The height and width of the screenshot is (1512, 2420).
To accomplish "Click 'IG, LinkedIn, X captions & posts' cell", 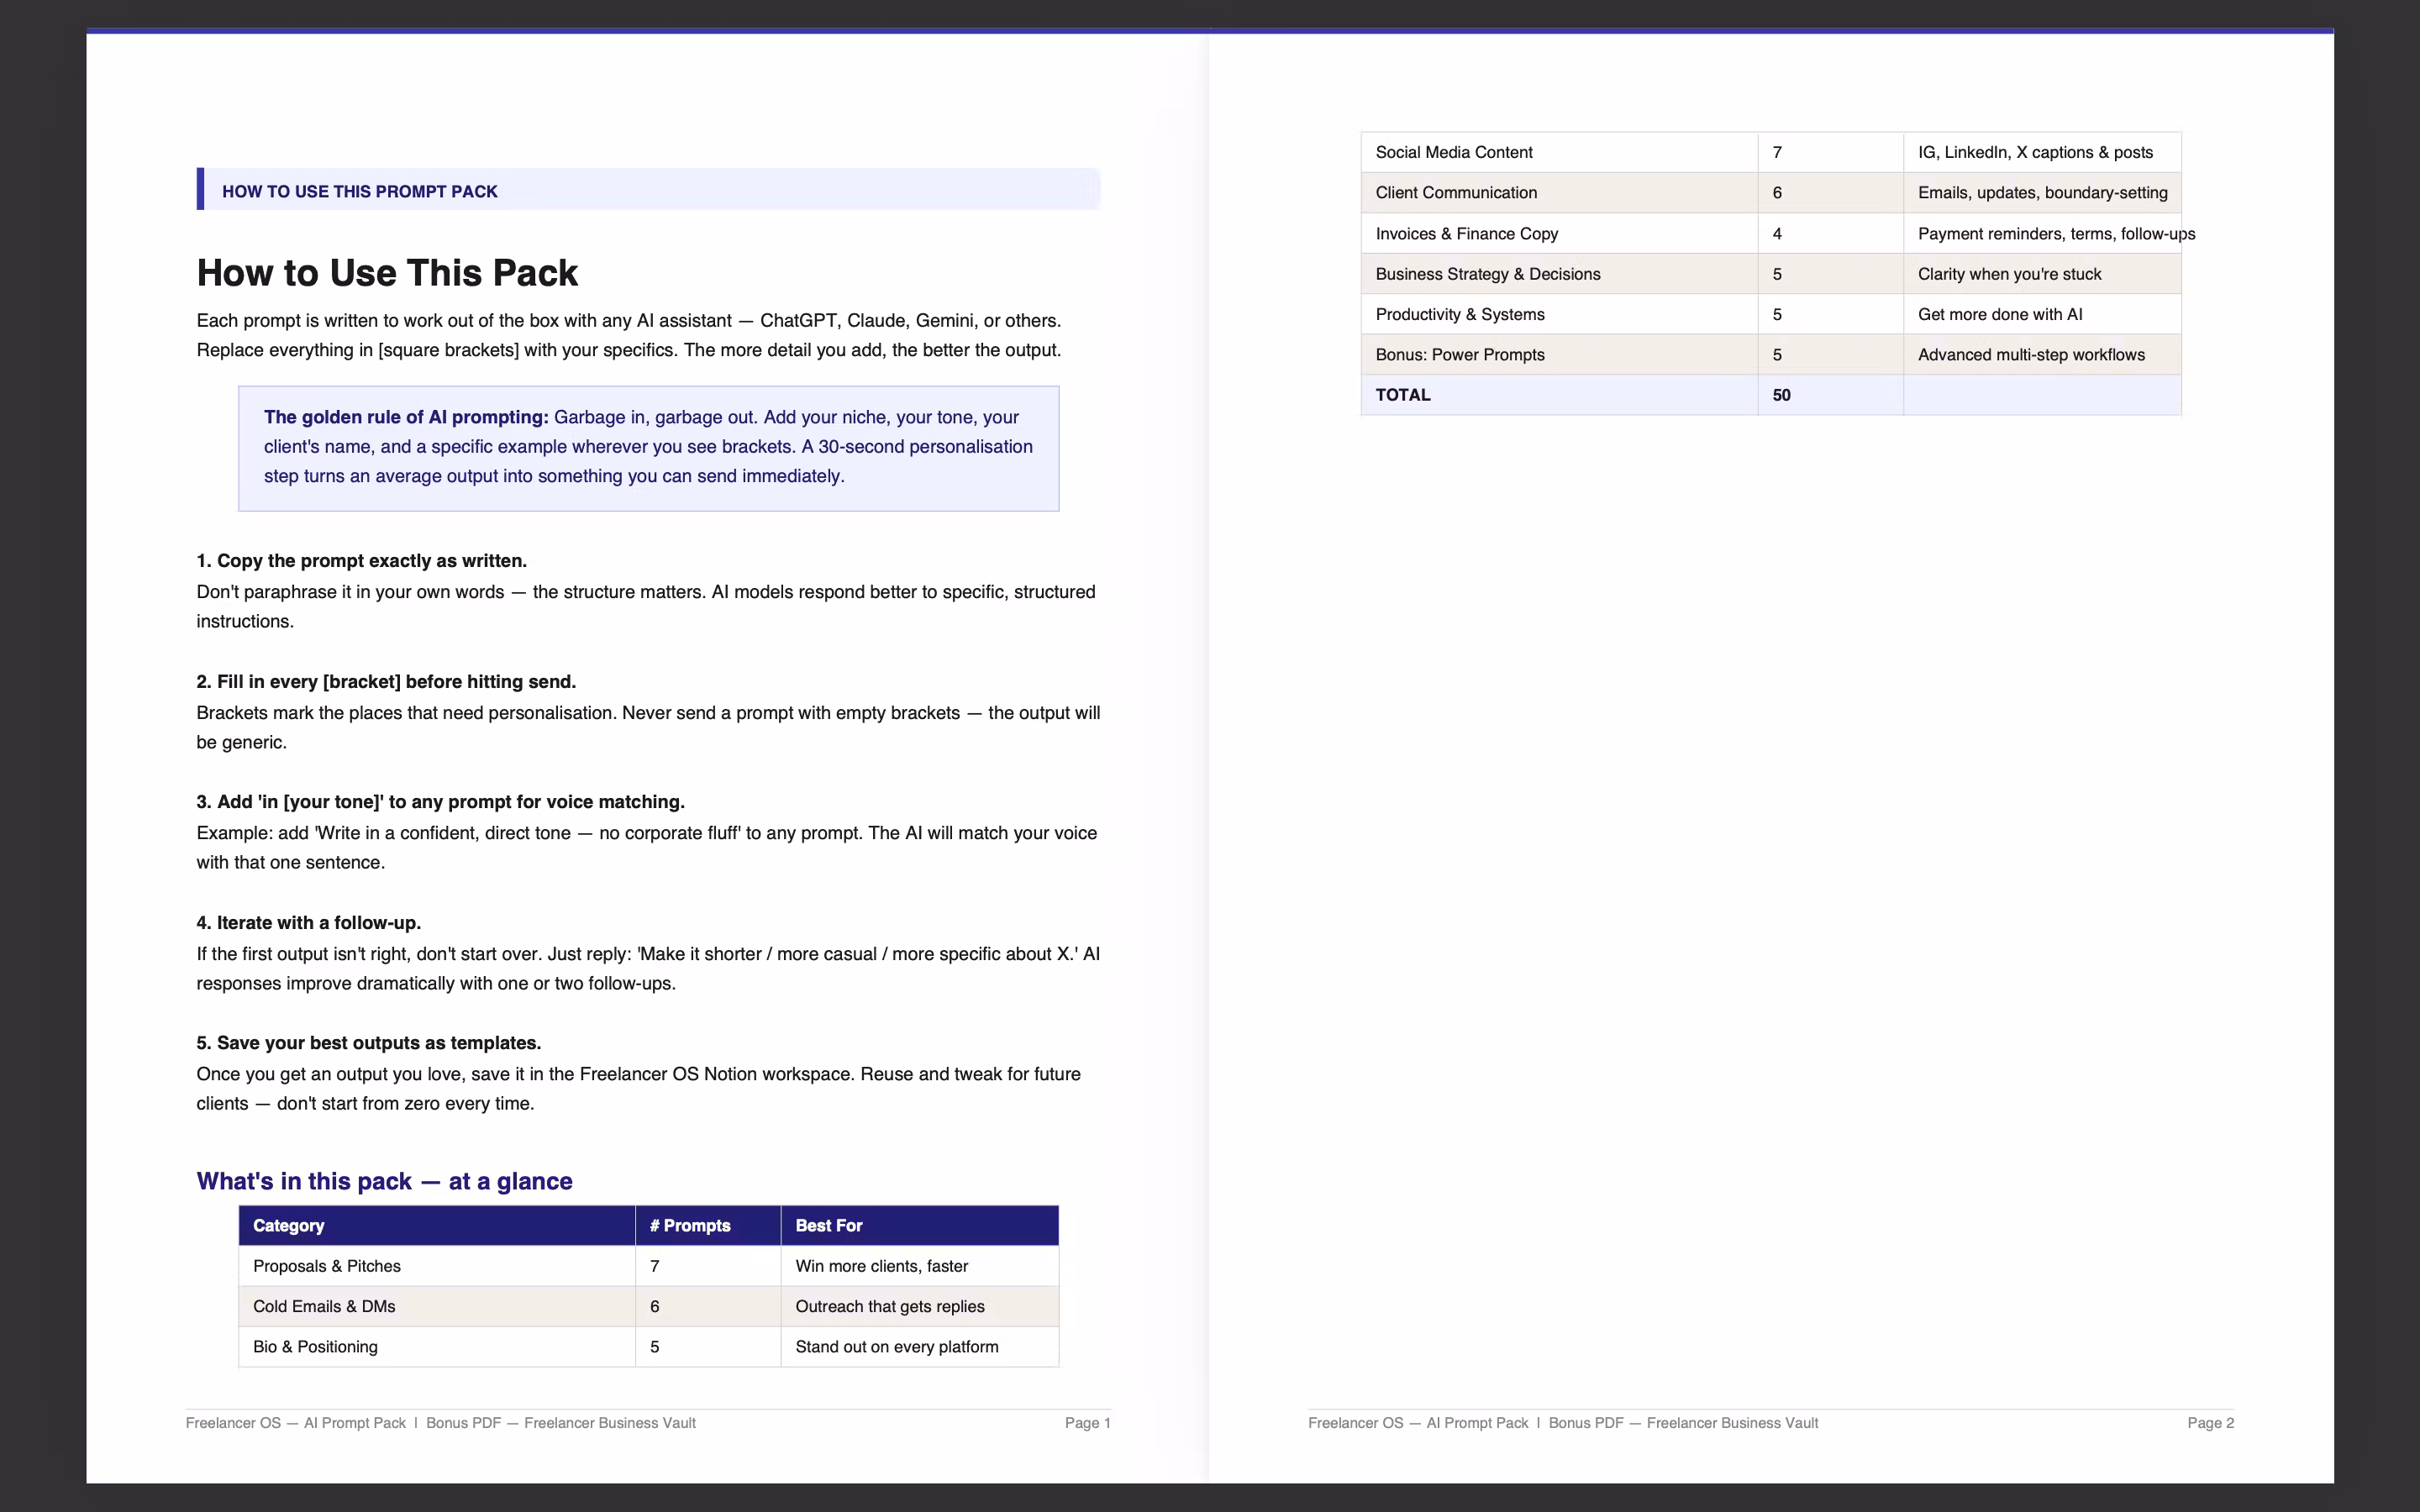I will click(2042, 152).
